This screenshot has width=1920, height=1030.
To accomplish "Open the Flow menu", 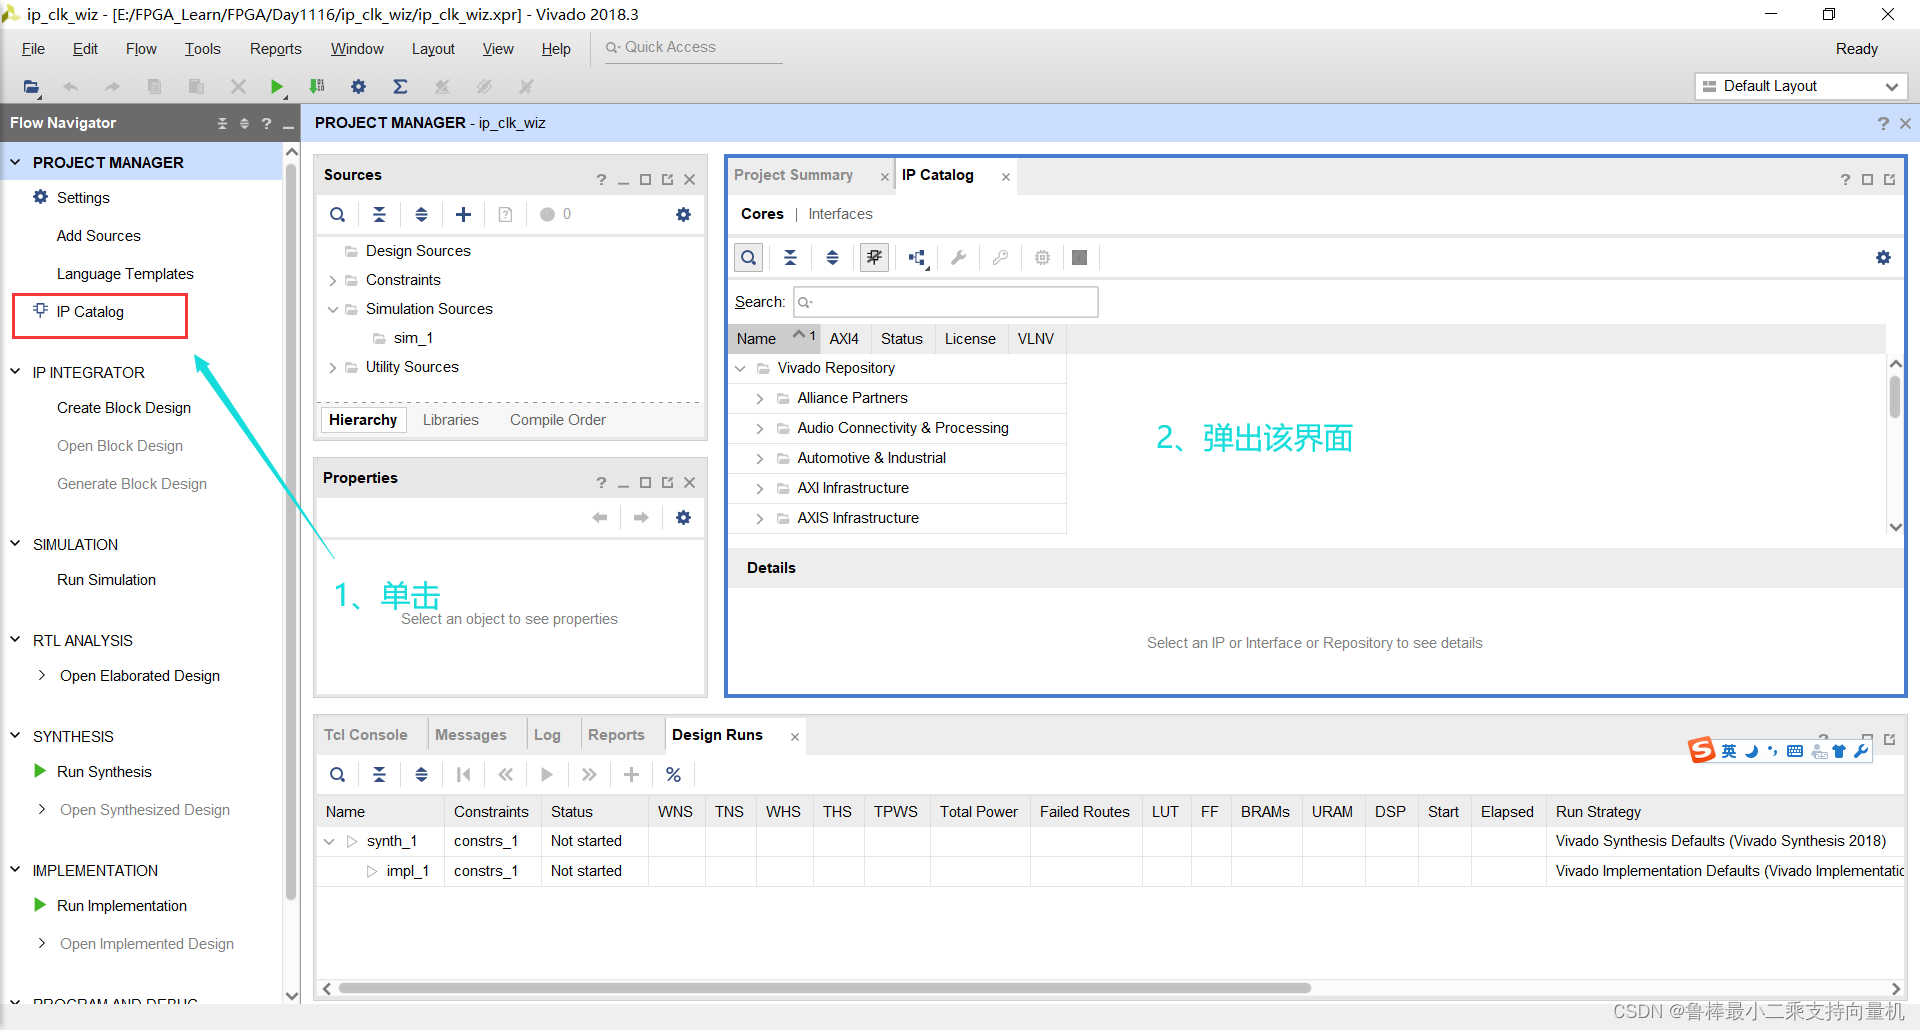I will 141,49.
